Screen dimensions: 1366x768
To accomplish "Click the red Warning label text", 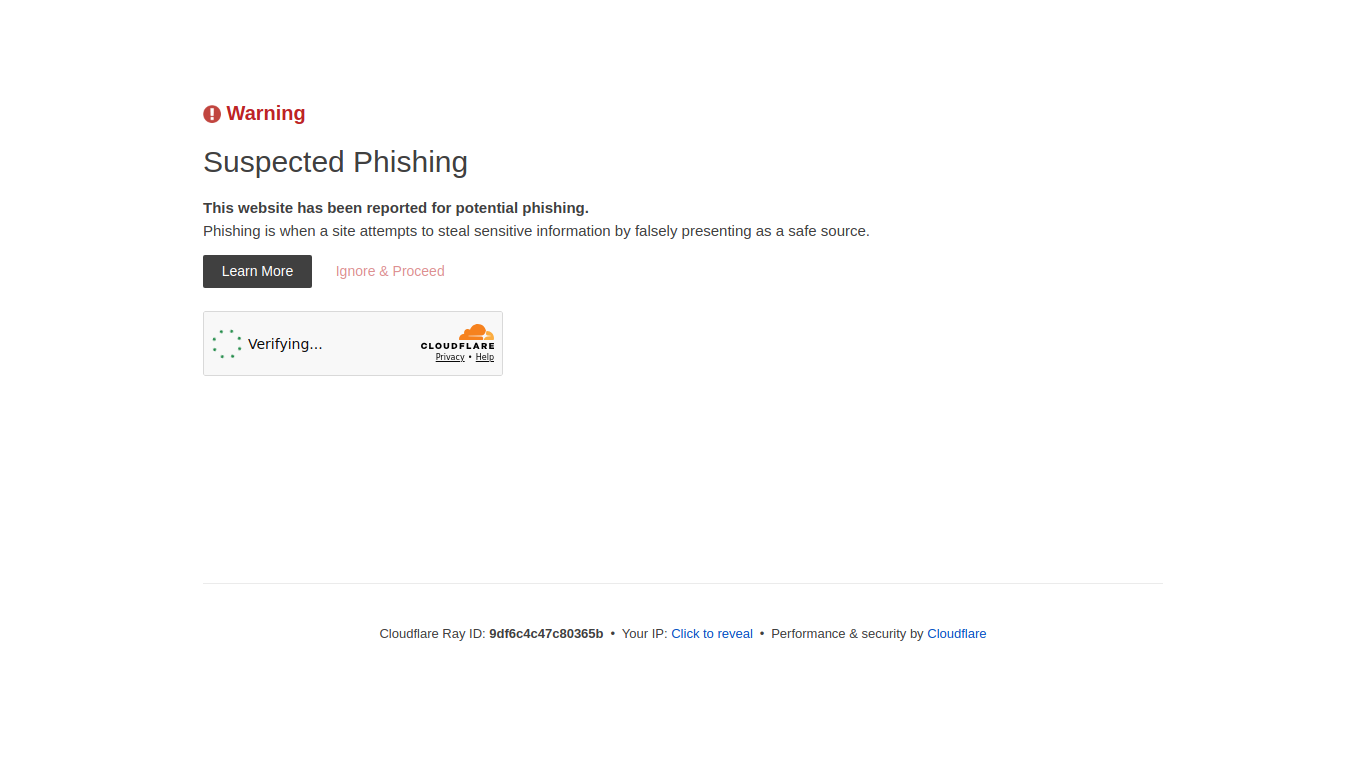I will pyautogui.click(x=266, y=114).
